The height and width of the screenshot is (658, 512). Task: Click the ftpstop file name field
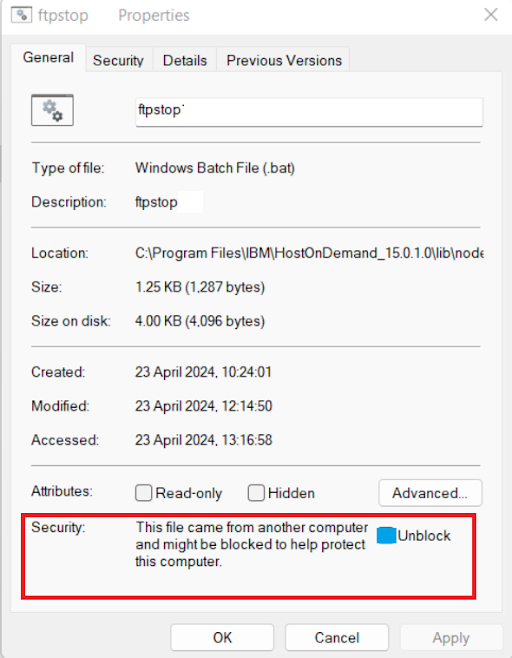[309, 112]
